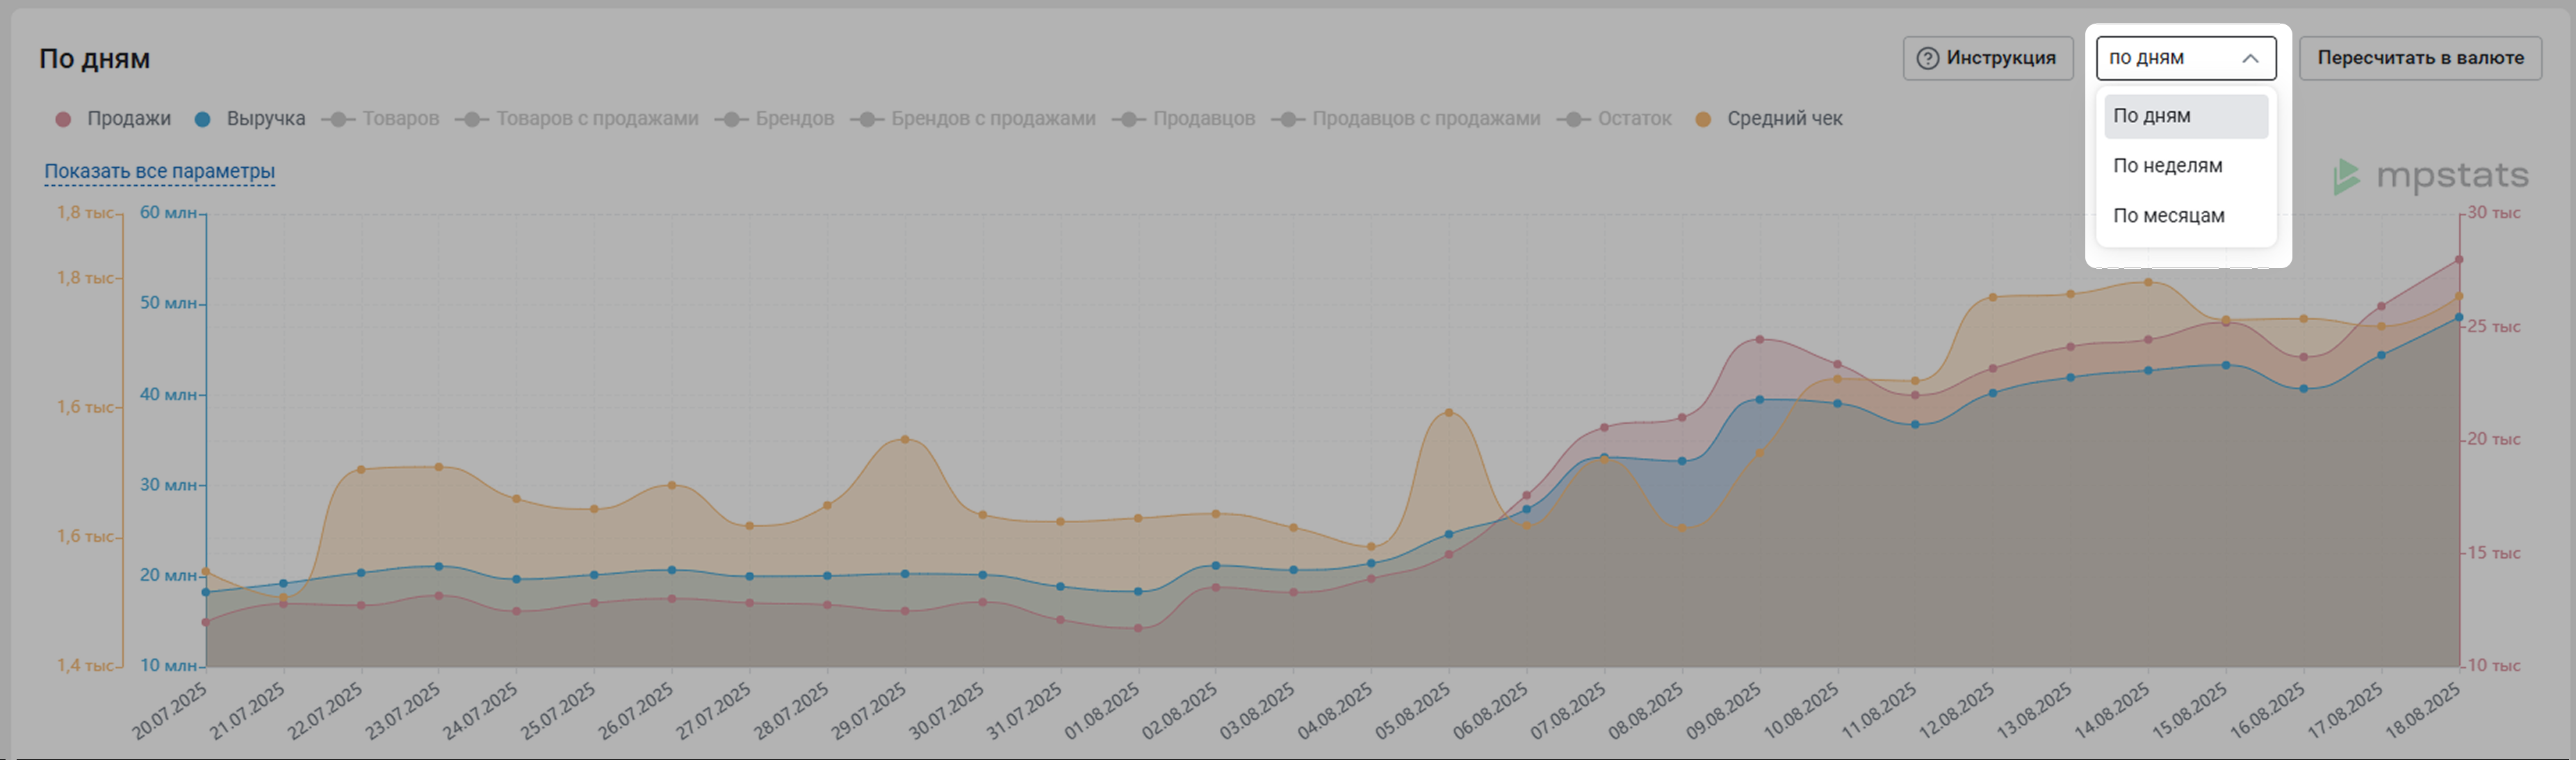Click the 18.08.2025 Продажи data point
Image resolution: width=2576 pixels, height=760 pixels.
click(2459, 260)
